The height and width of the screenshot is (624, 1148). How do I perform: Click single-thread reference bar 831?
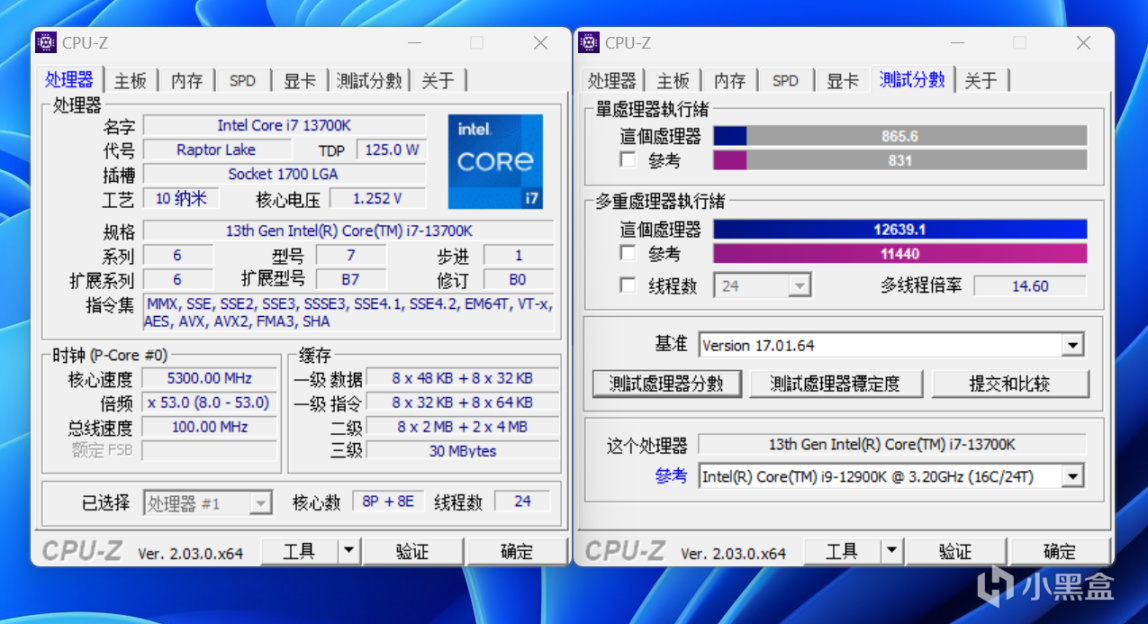pyautogui.click(x=900, y=160)
